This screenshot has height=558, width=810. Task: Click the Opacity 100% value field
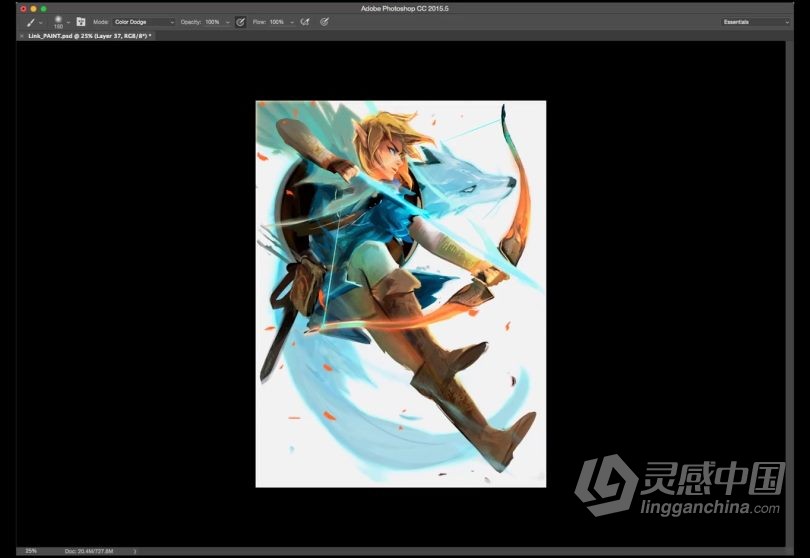click(x=213, y=21)
